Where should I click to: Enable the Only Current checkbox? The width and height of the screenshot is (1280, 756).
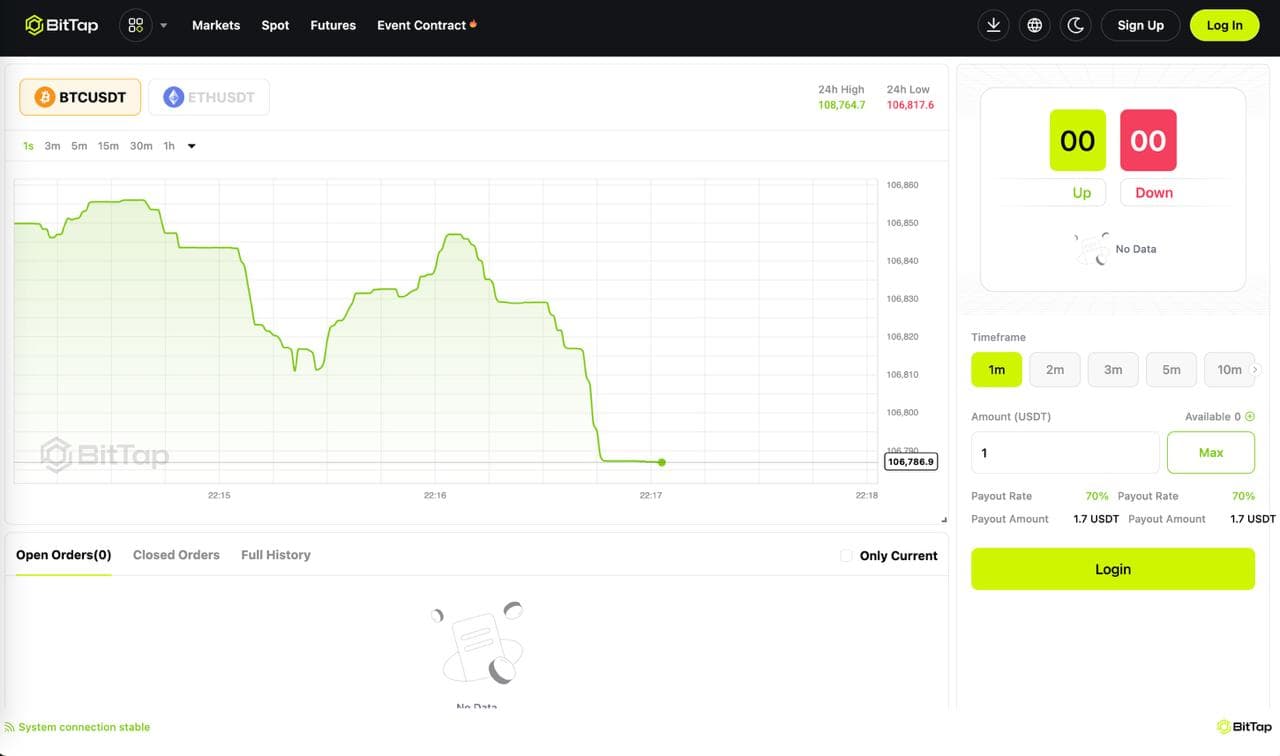846,556
